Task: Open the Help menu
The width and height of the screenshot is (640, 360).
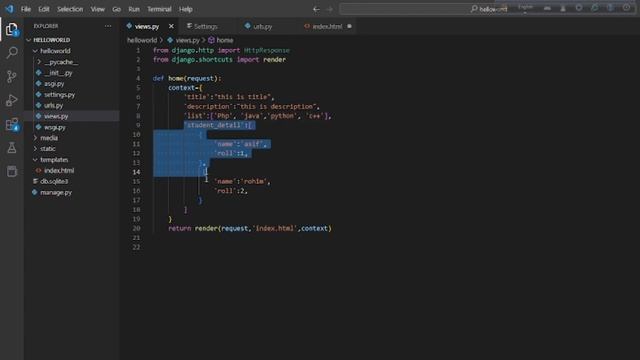Action: tap(186, 9)
